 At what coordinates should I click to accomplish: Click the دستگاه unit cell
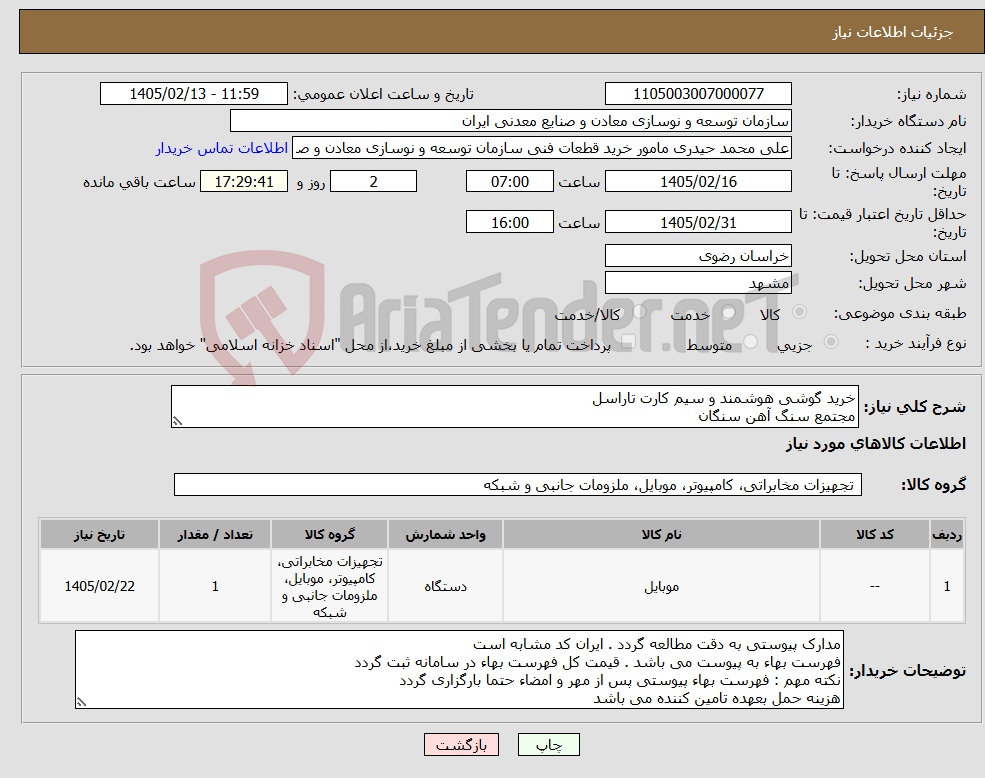445,586
